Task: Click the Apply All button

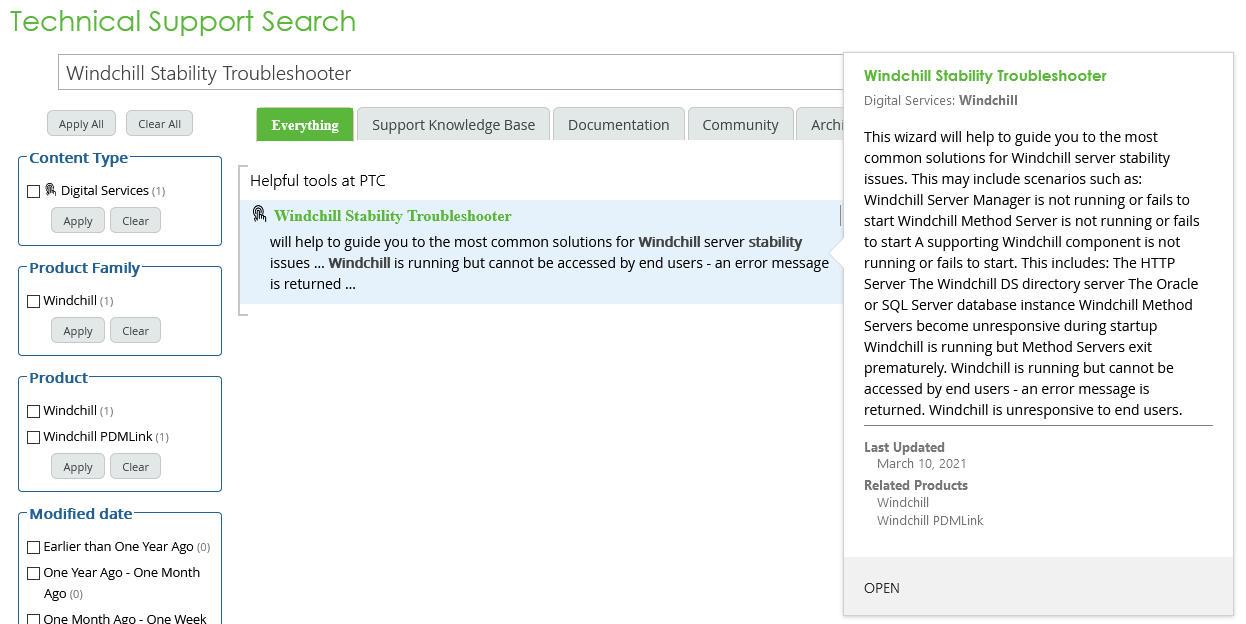Action: tap(81, 122)
